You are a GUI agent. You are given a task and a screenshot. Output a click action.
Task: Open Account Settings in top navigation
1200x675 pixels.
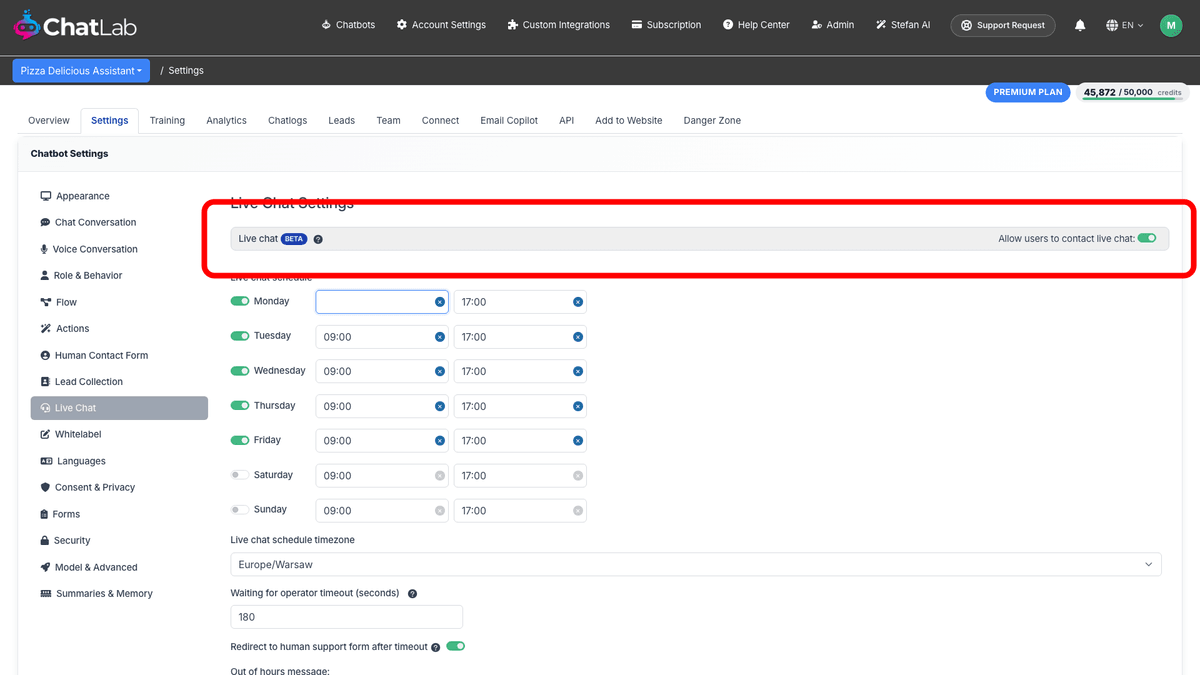click(x=441, y=25)
